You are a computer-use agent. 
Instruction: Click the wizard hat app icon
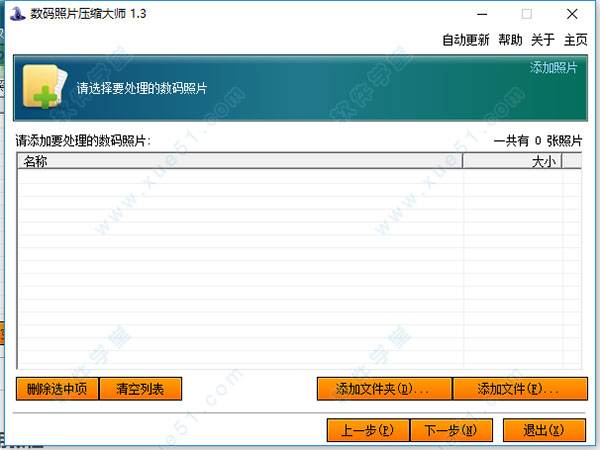(x=17, y=14)
